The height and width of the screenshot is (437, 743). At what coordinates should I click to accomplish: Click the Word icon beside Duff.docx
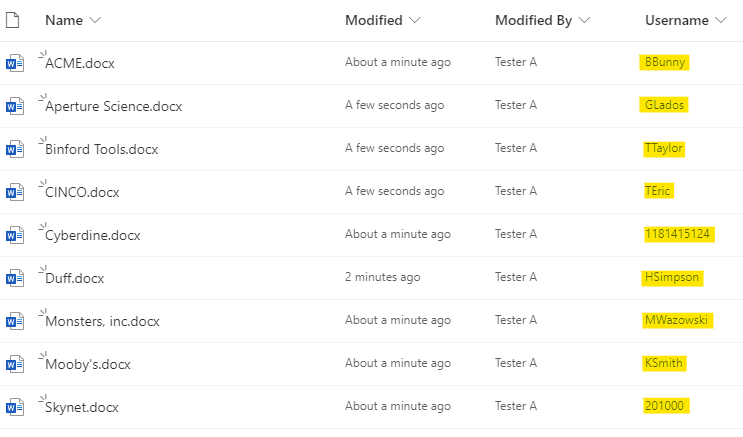[14, 278]
